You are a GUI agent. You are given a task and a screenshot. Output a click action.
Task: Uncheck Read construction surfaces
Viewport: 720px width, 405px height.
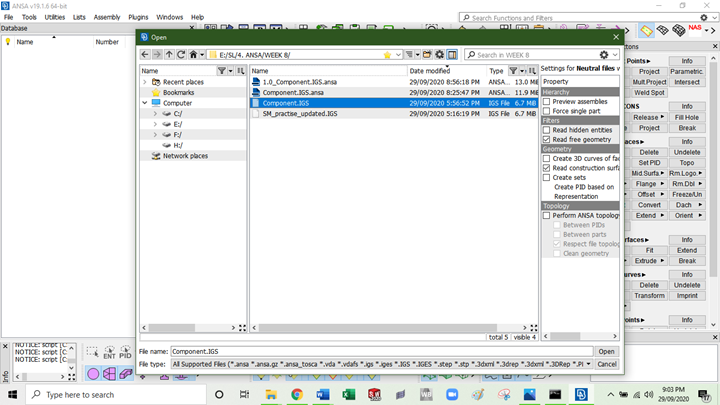click(546, 168)
